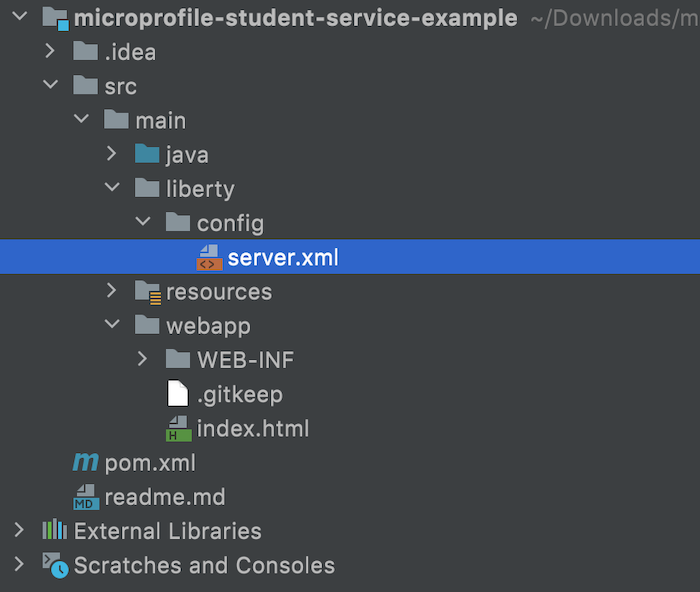This screenshot has width=700, height=592.
Task: Collapse the liberty folder arrow
Action: tap(112, 187)
